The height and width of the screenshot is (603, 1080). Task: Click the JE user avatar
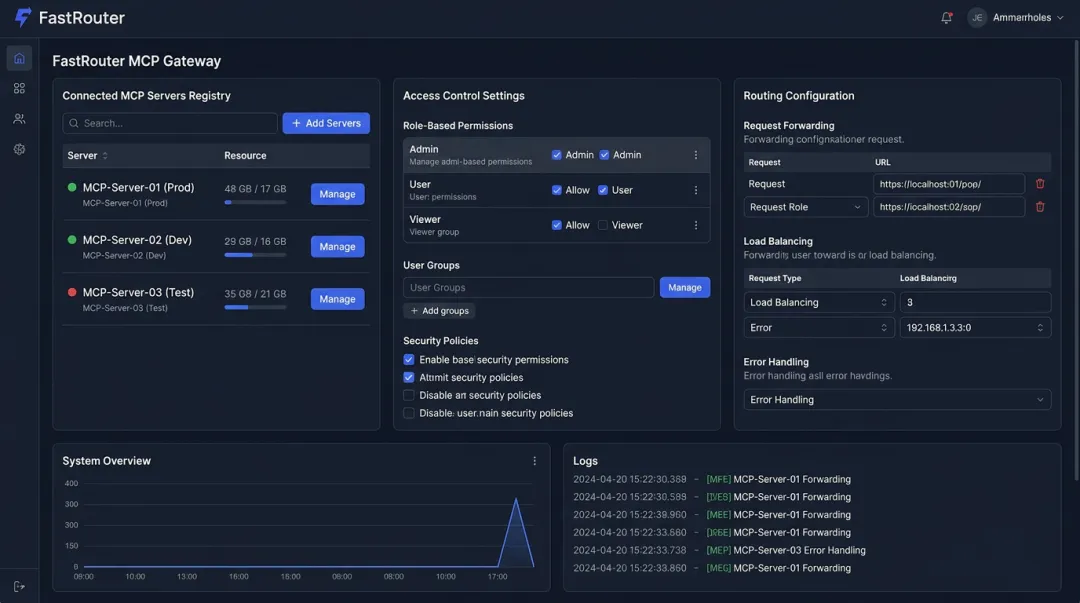[977, 18]
